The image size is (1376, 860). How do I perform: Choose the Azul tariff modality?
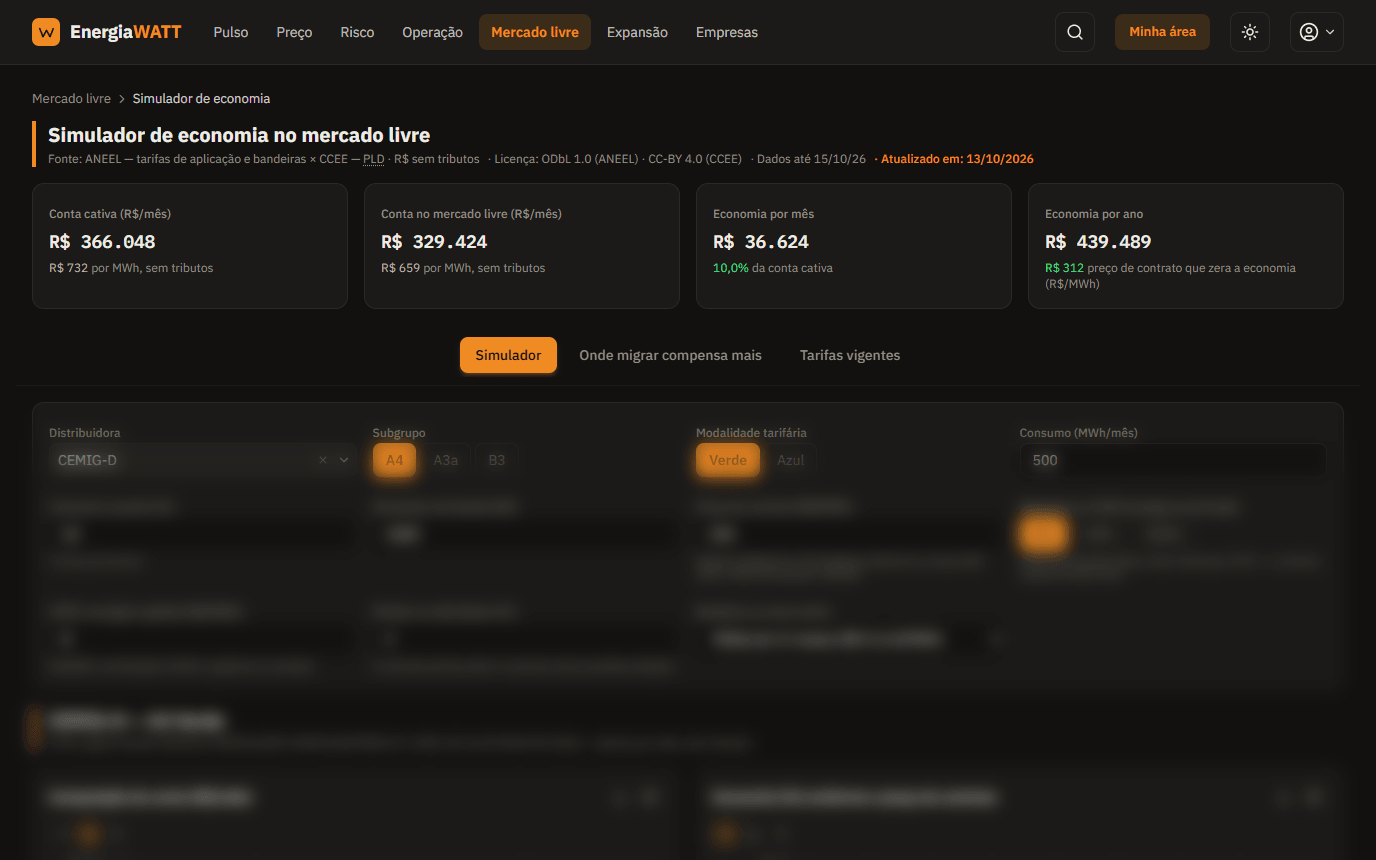click(791, 460)
